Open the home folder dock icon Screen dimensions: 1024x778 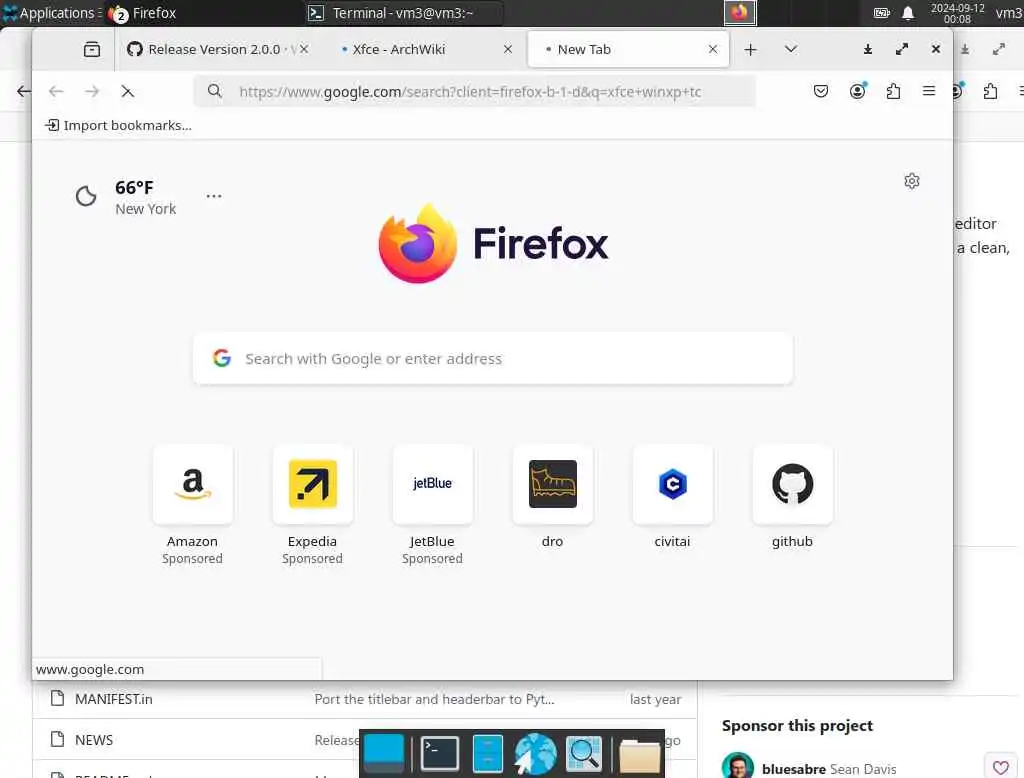point(639,755)
